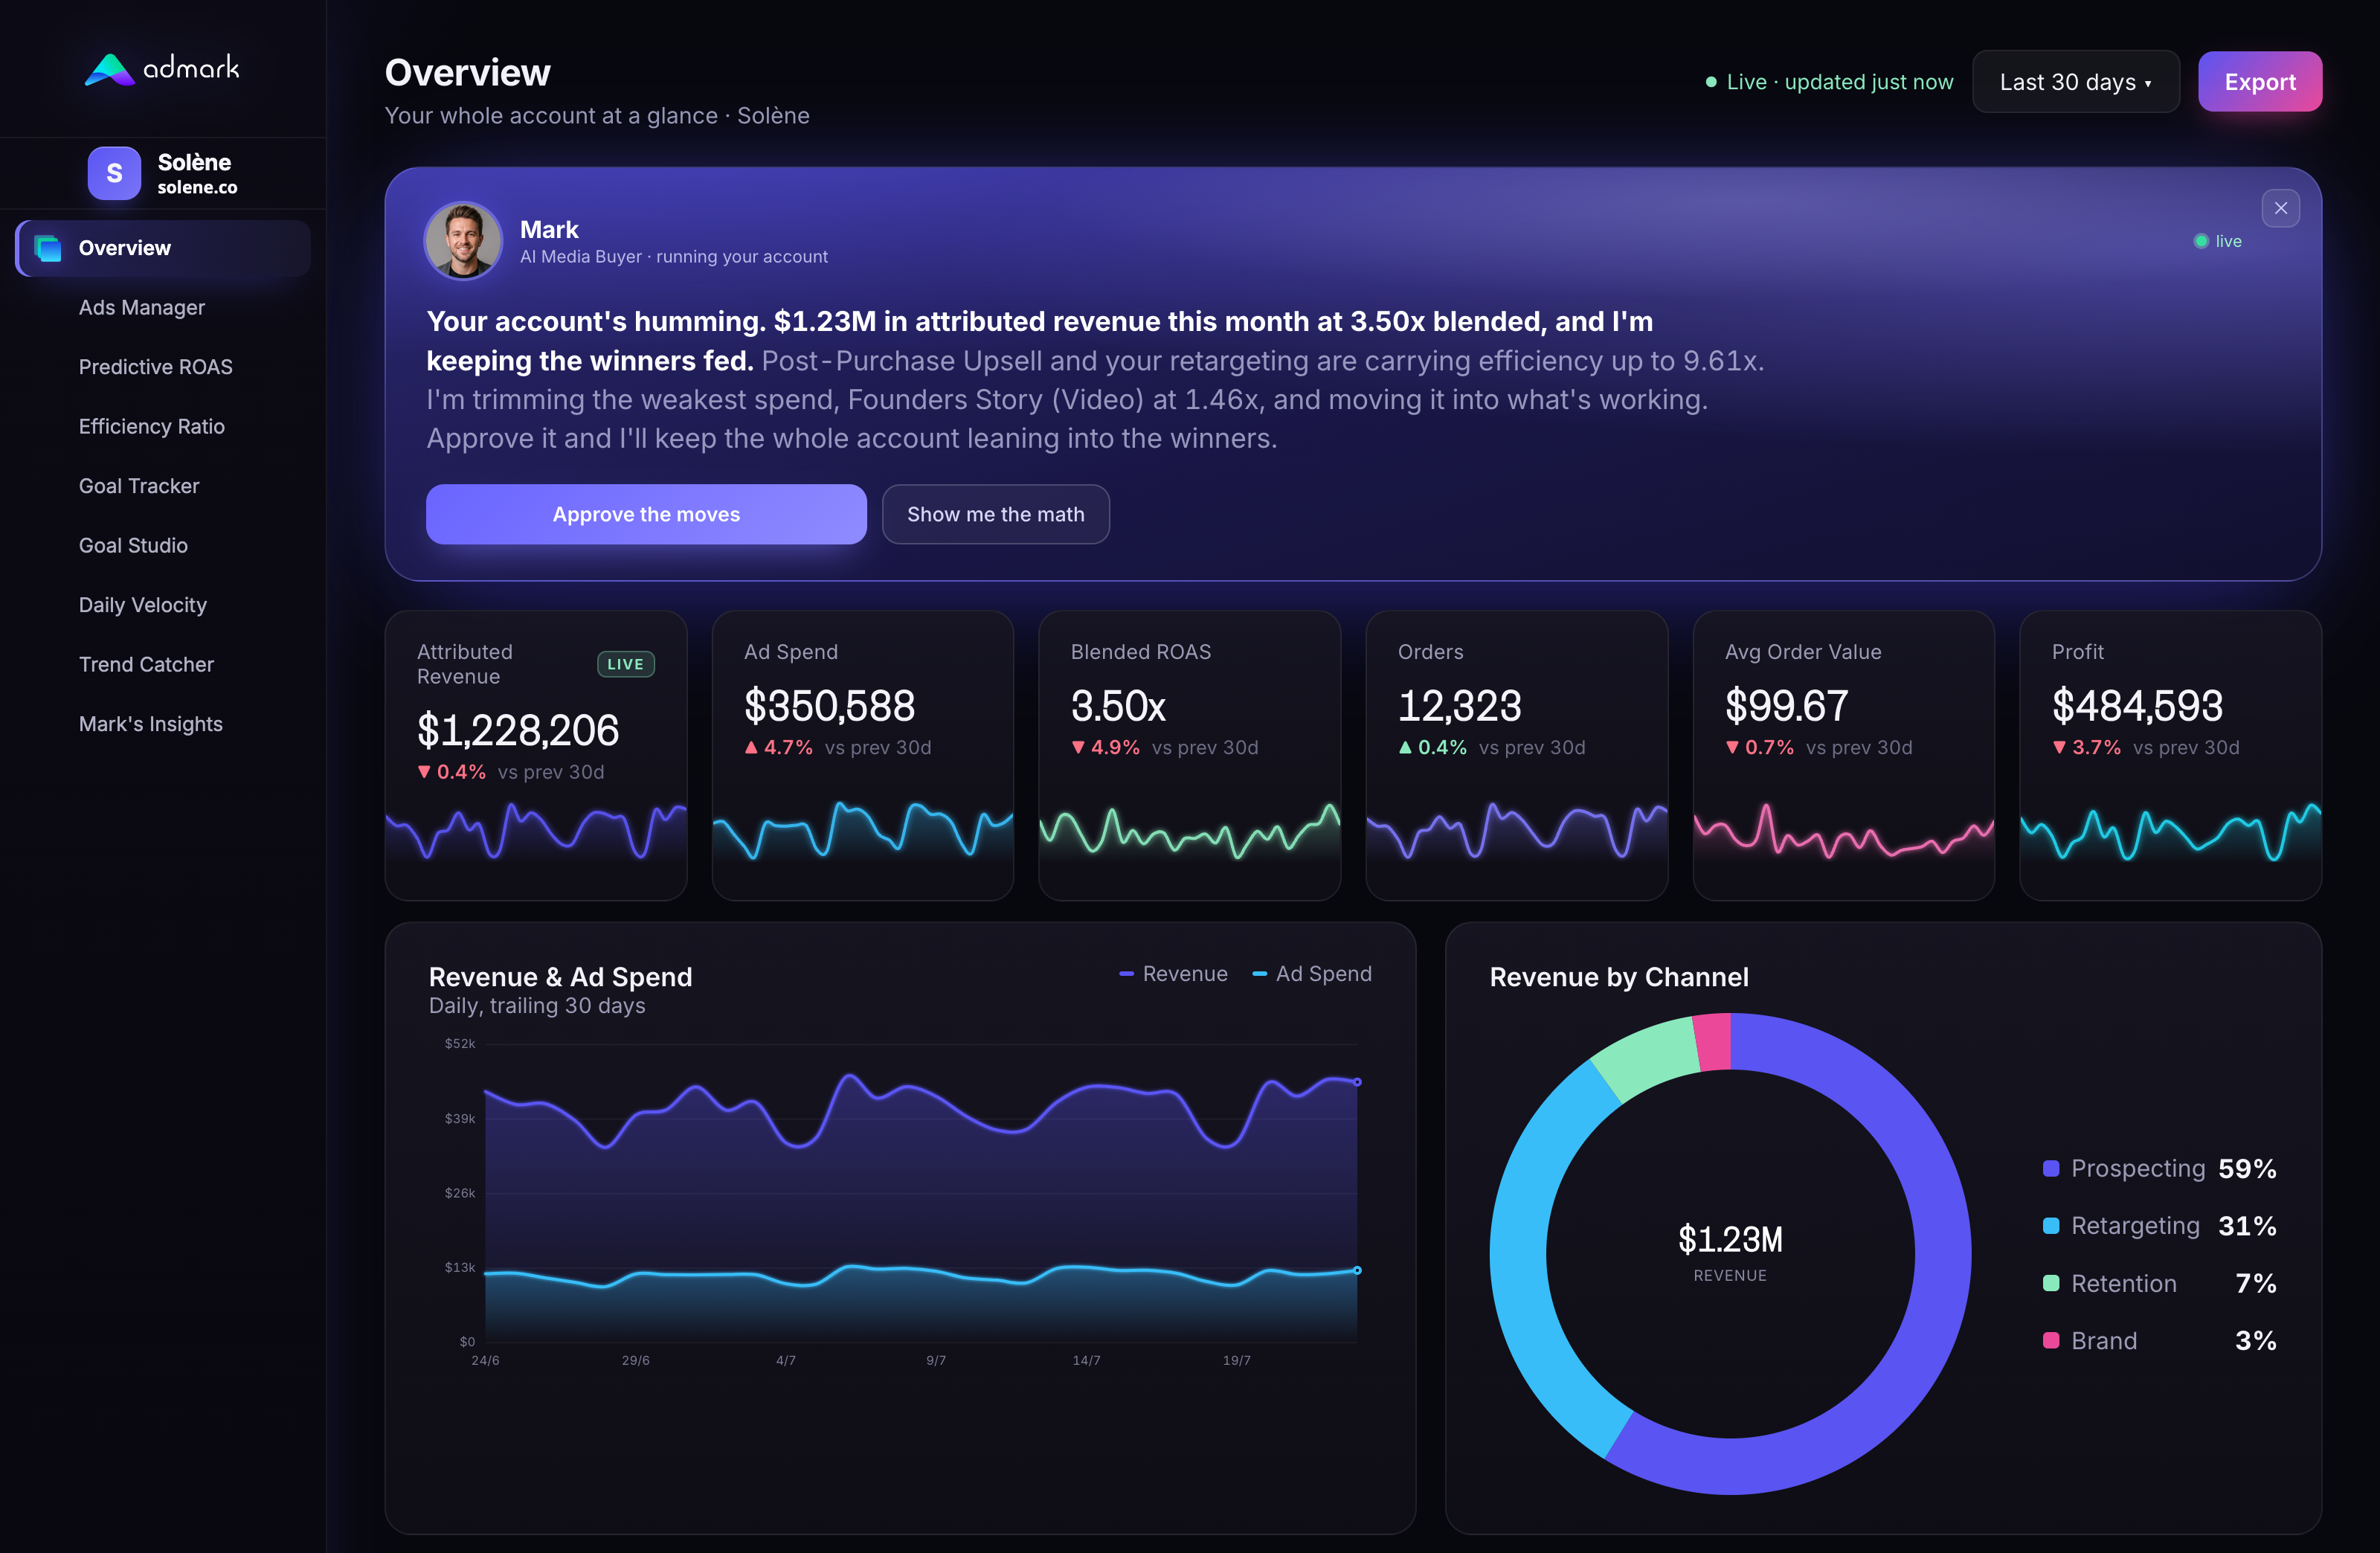This screenshot has width=2380, height=1553.
Task: Toggle the Revenue legend series
Action: click(x=1173, y=974)
